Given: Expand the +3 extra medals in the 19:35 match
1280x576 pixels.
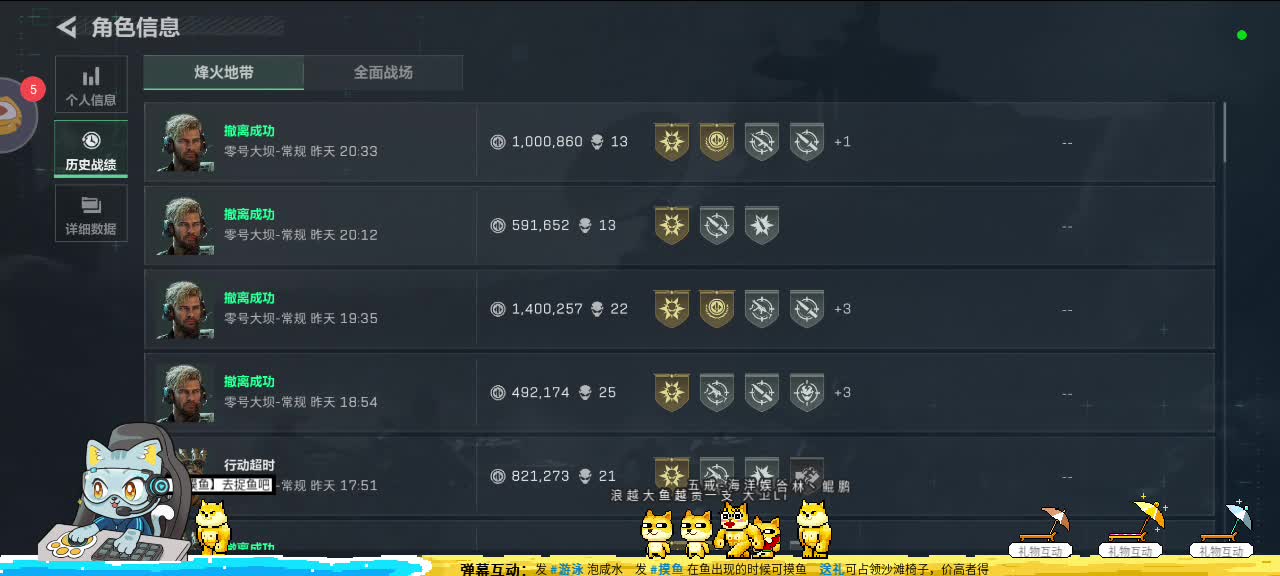Looking at the screenshot, I should pos(843,309).
